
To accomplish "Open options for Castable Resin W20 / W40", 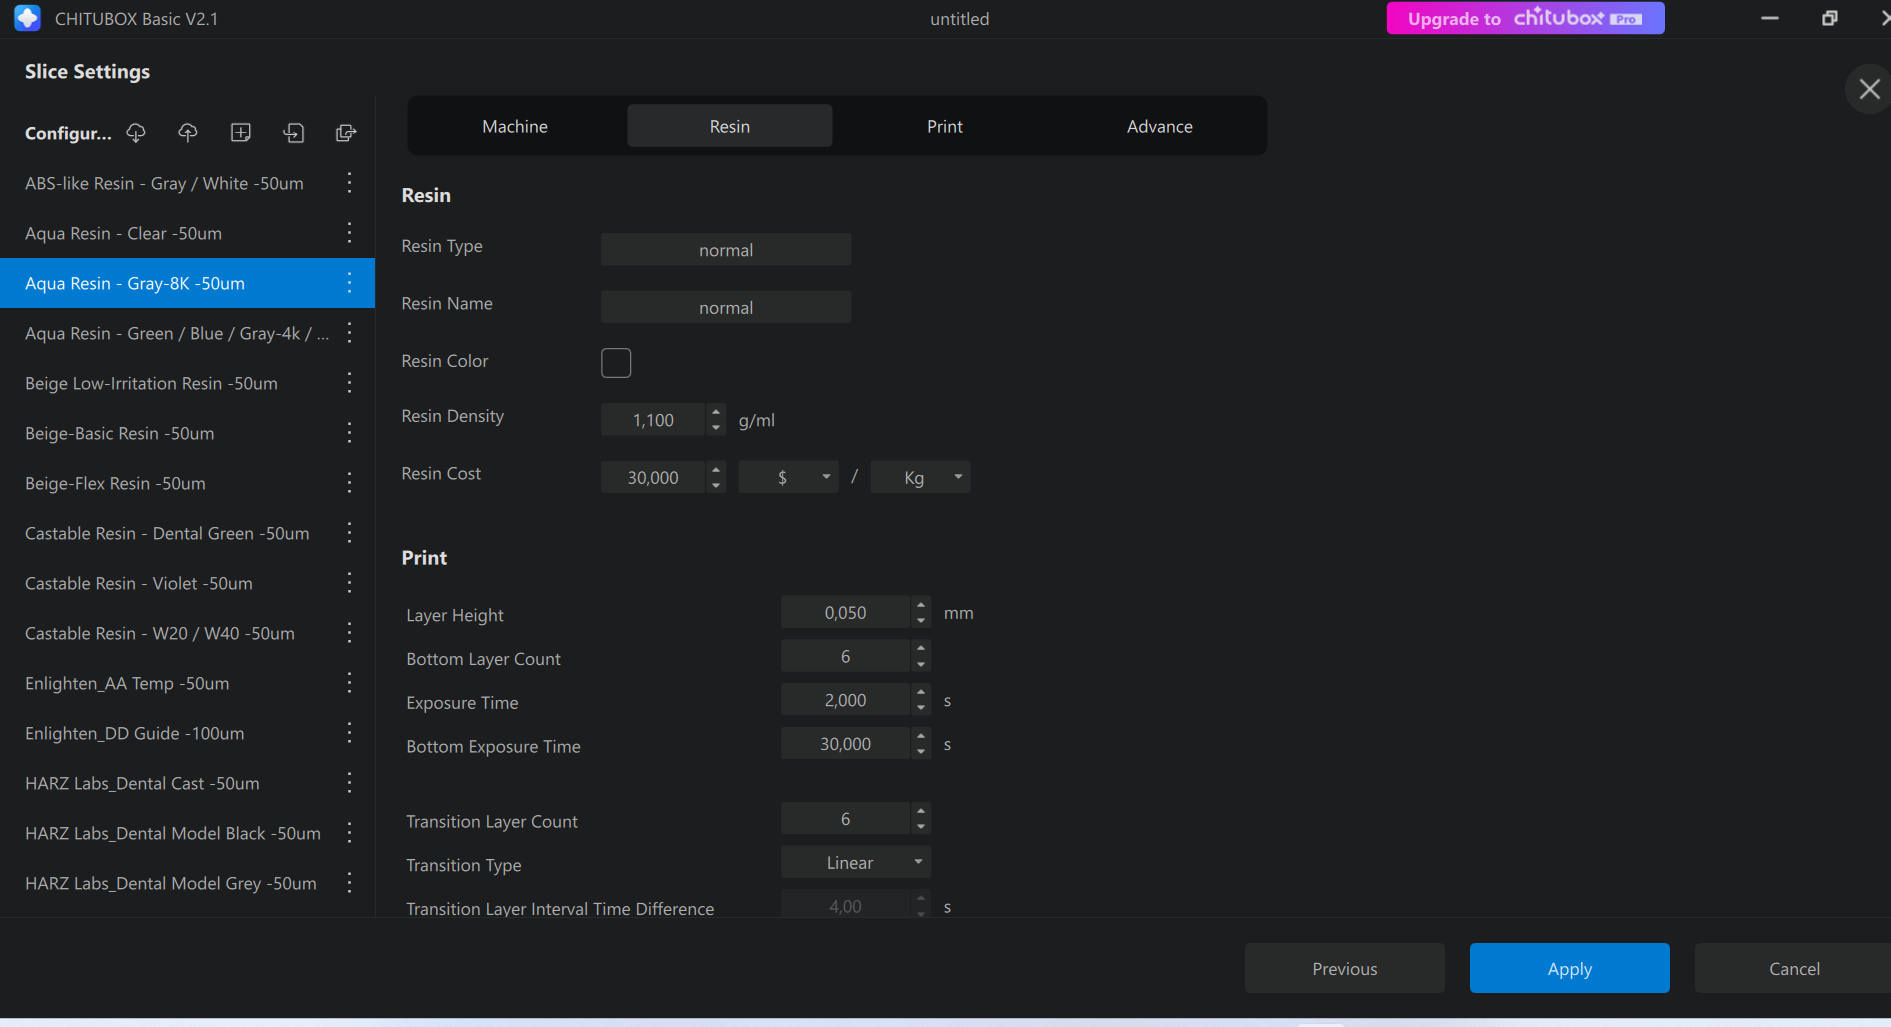I will [x=349, y=633].
